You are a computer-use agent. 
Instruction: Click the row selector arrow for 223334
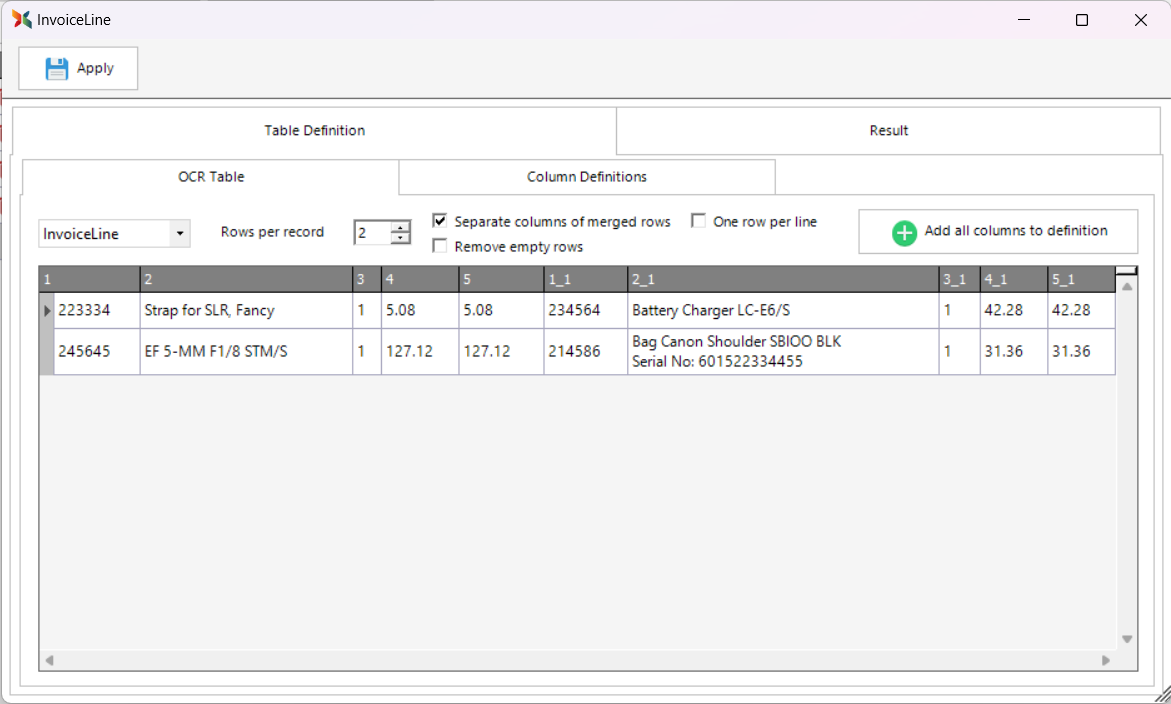[x=46, y=311]
